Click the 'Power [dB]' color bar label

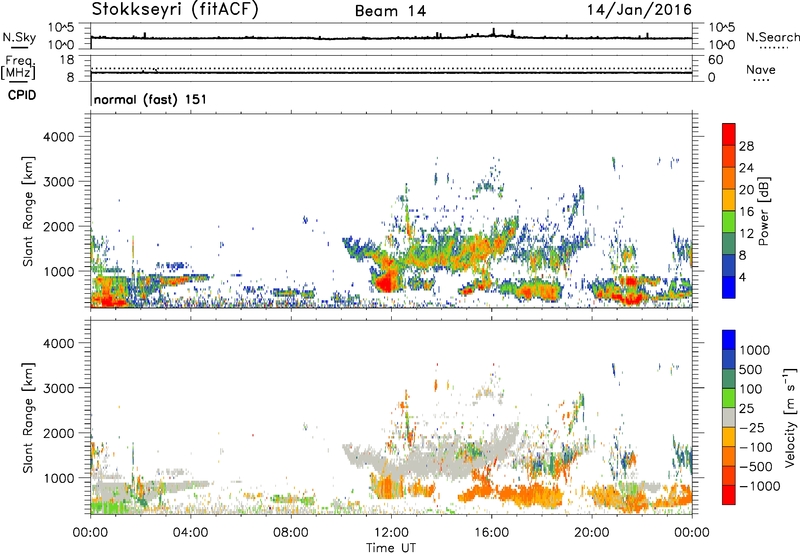pos(763,211)
